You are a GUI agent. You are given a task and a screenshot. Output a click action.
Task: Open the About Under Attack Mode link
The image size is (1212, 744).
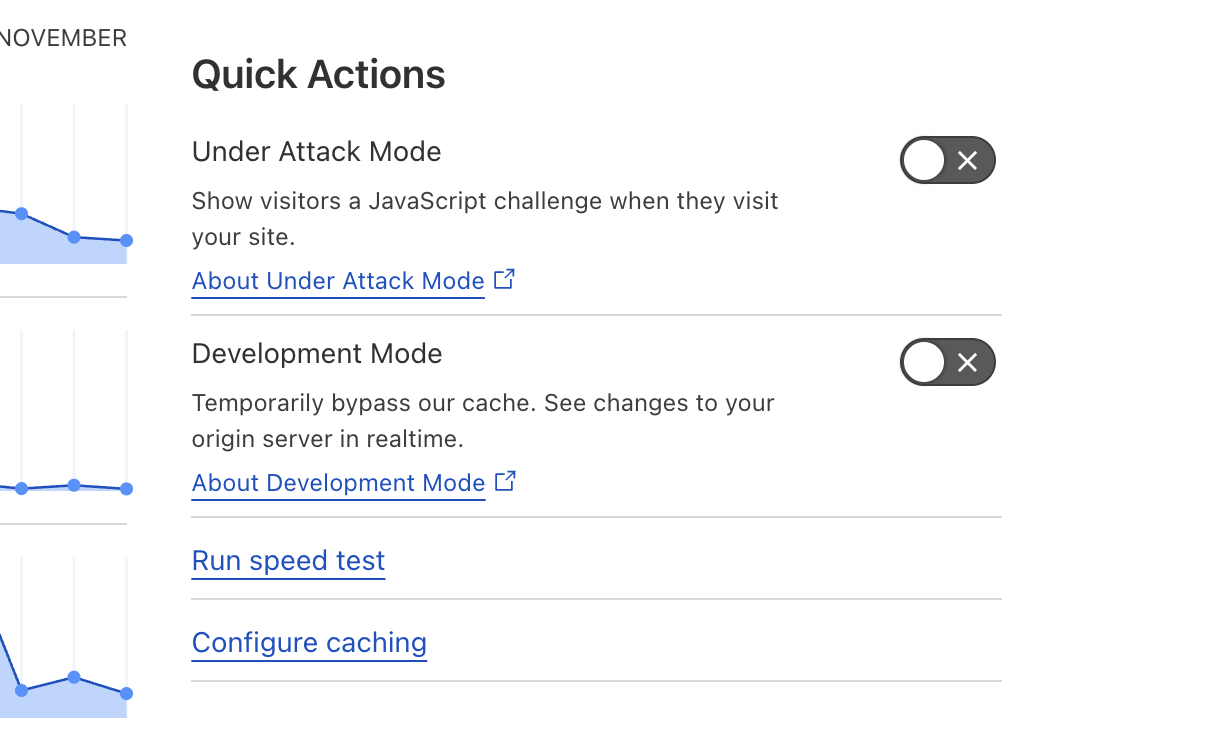point(338,280)
